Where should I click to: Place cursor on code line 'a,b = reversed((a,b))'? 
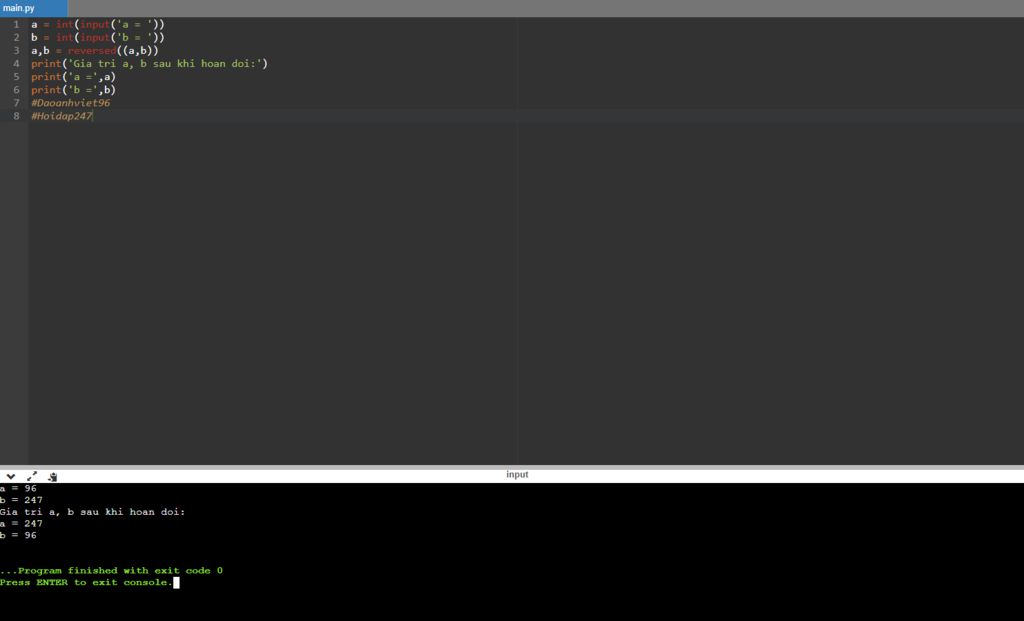95,50
